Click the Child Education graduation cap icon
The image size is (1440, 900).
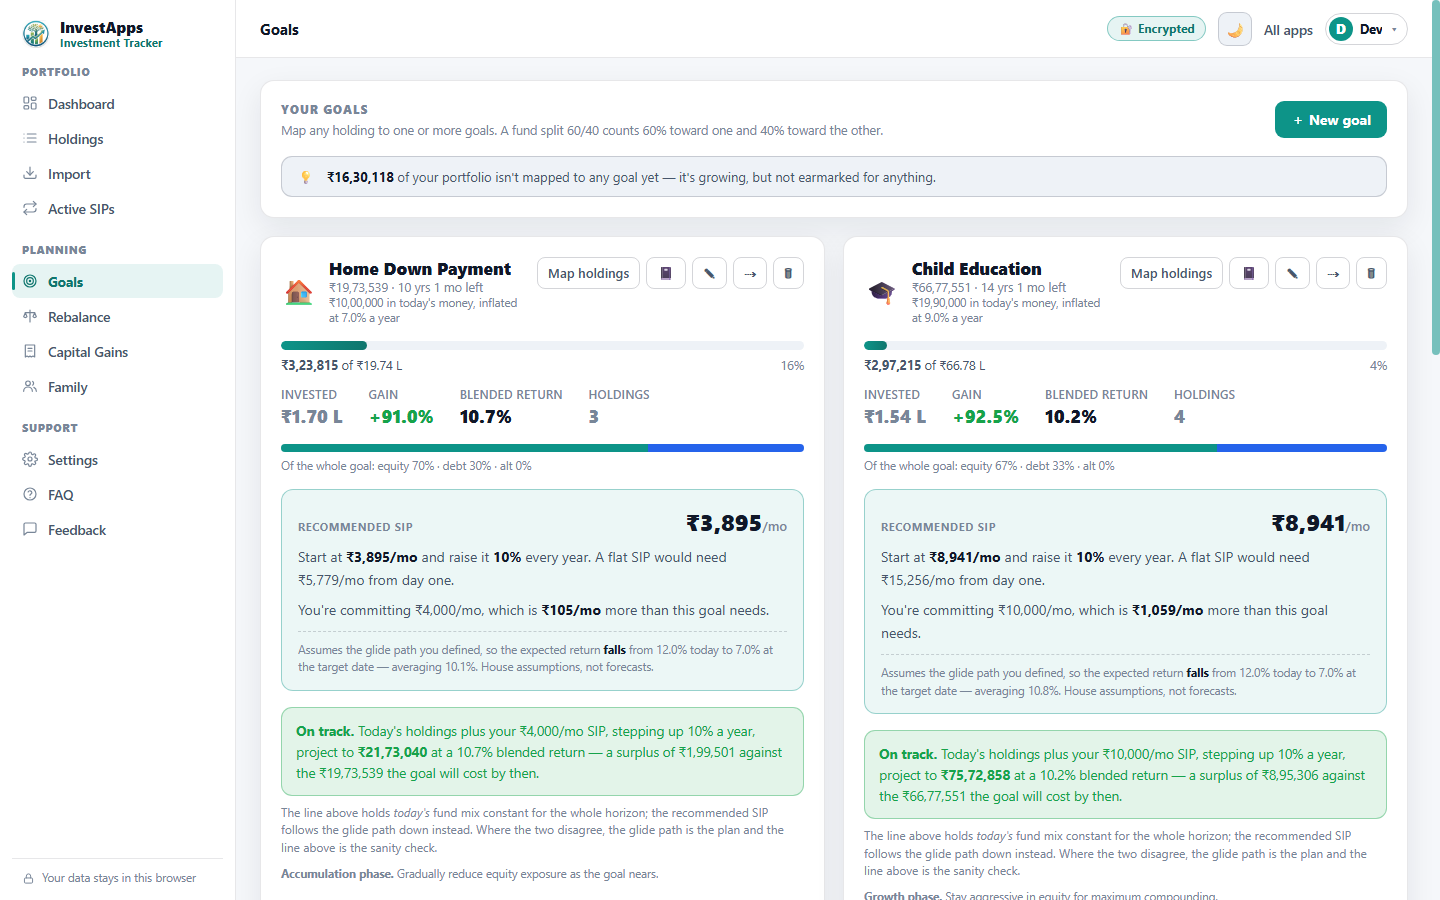882,292
